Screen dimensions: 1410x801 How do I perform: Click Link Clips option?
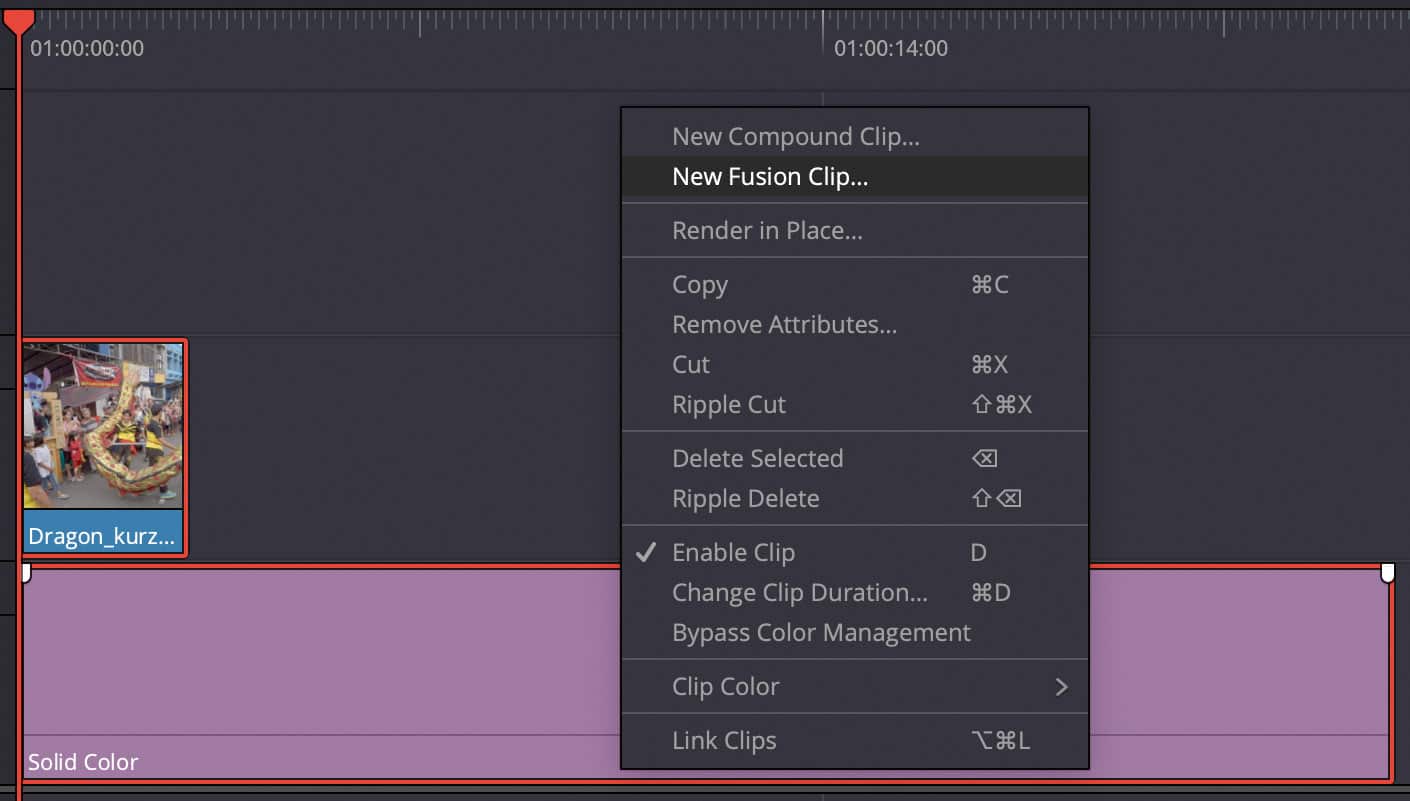725,740
